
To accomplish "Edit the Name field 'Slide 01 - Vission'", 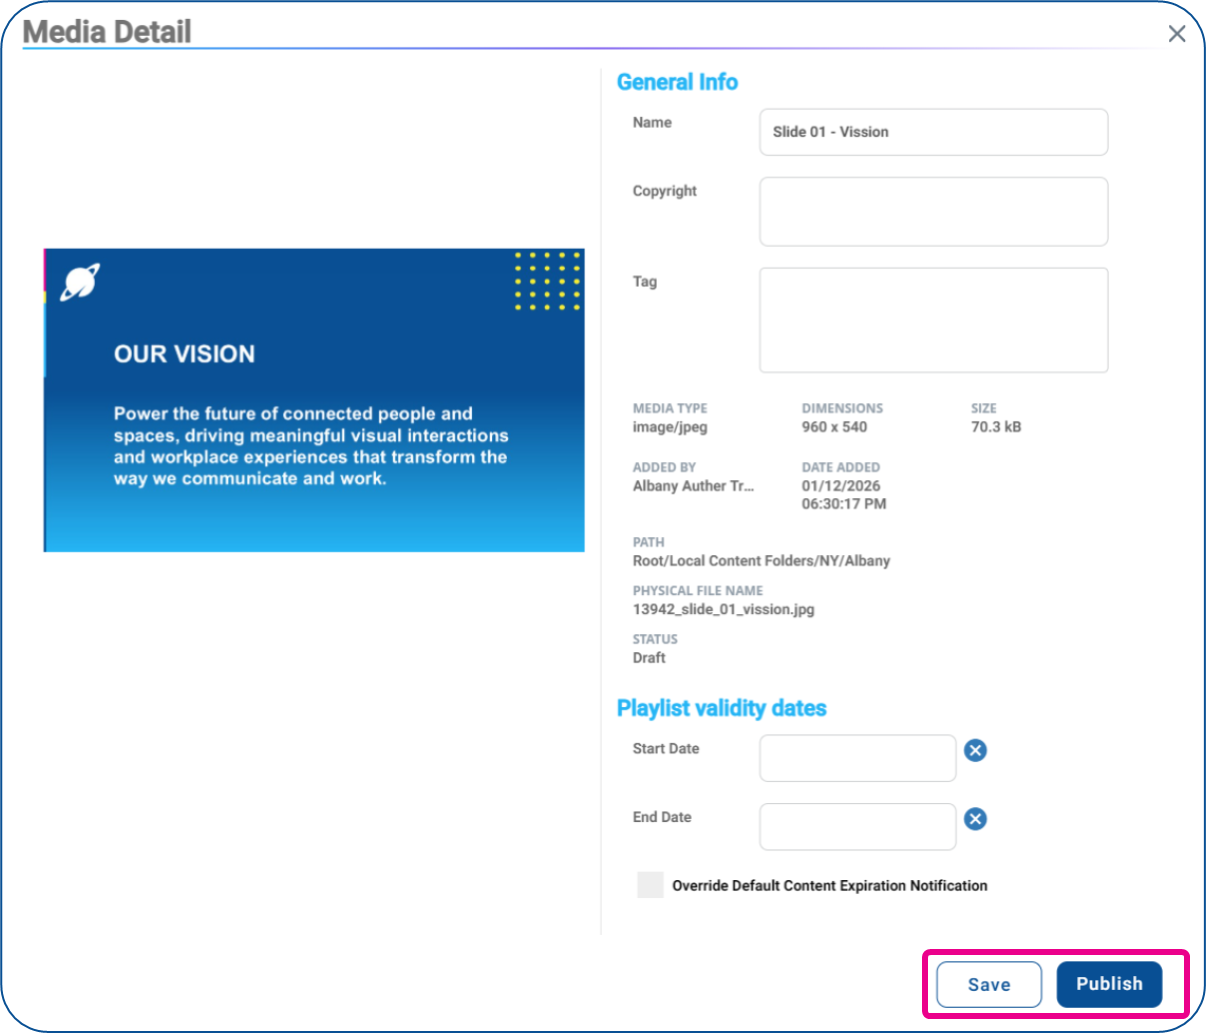I will tap(933, 132).
